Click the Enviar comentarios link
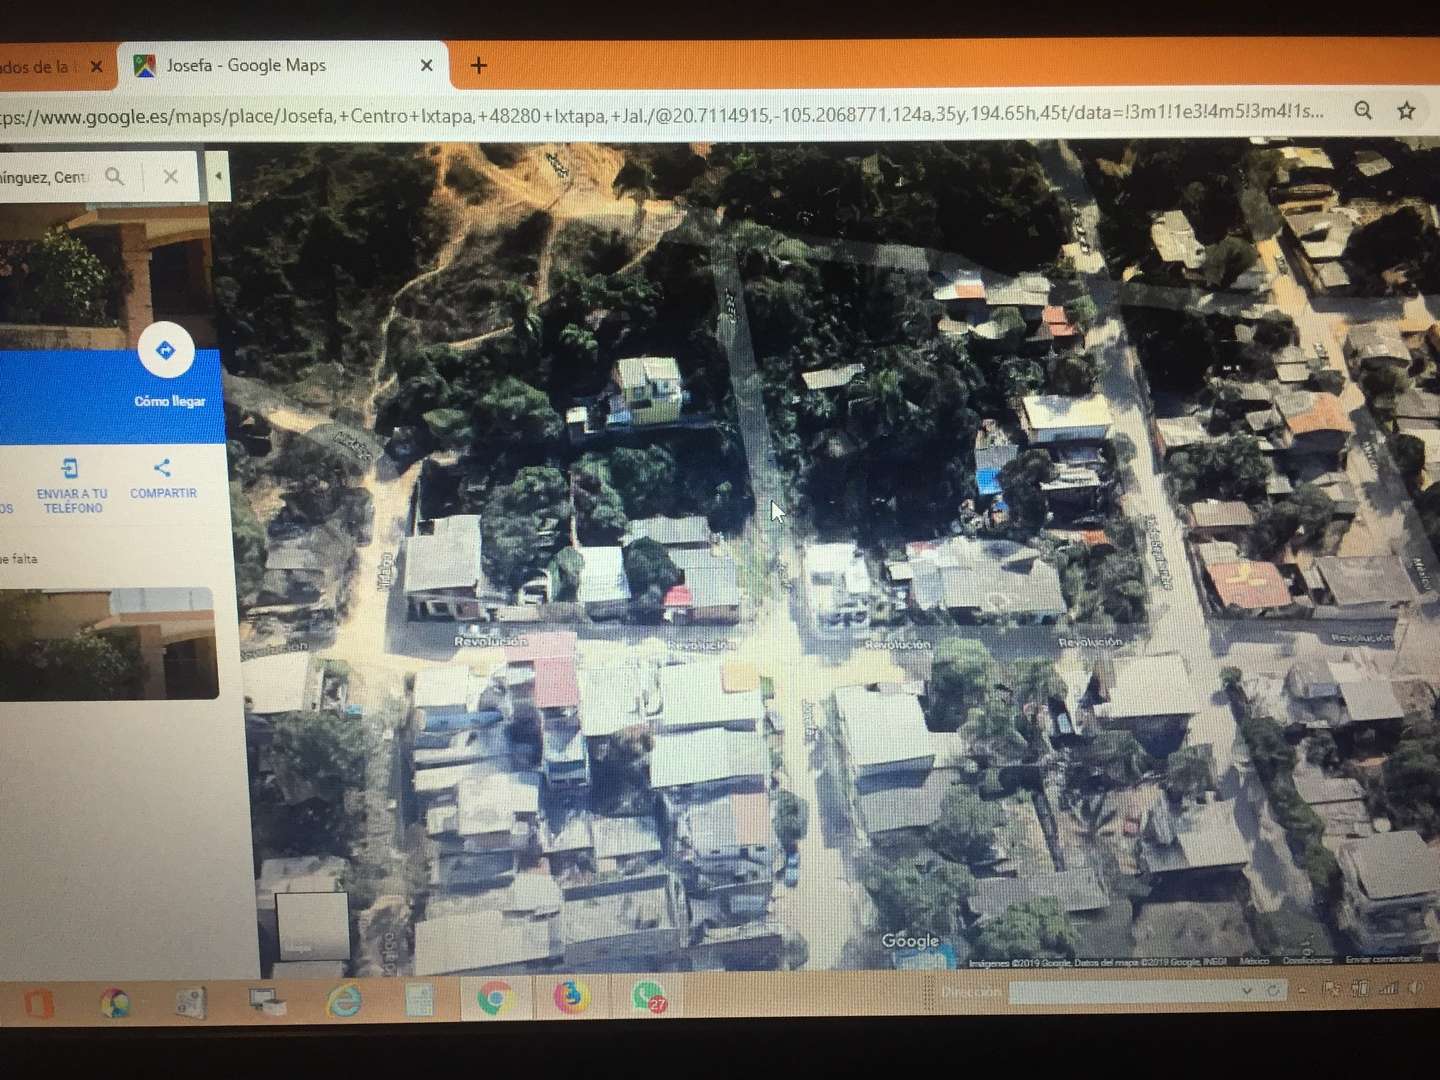The height and width of the screenshot is (1080, 1440). 1383,959
